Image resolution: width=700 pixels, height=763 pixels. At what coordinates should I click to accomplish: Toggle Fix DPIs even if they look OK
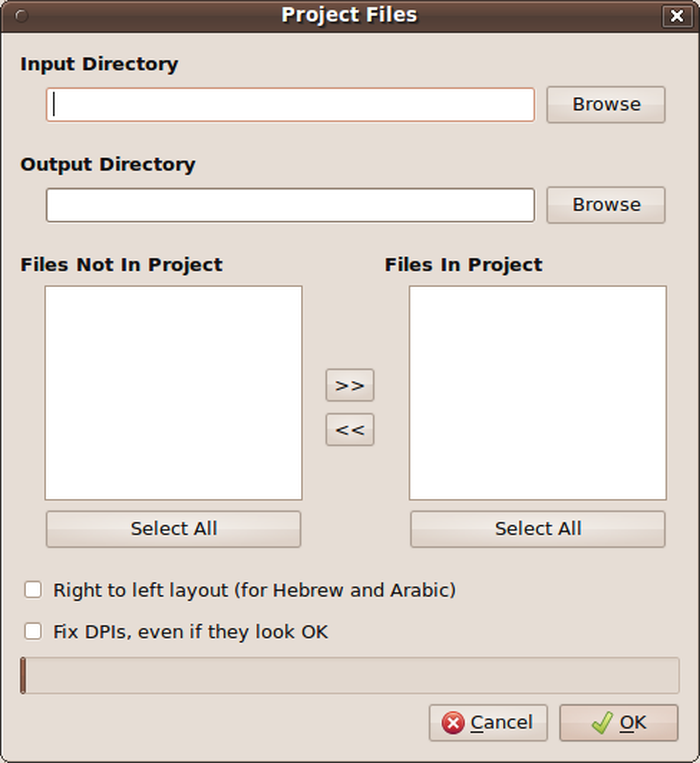pos(33,632)
